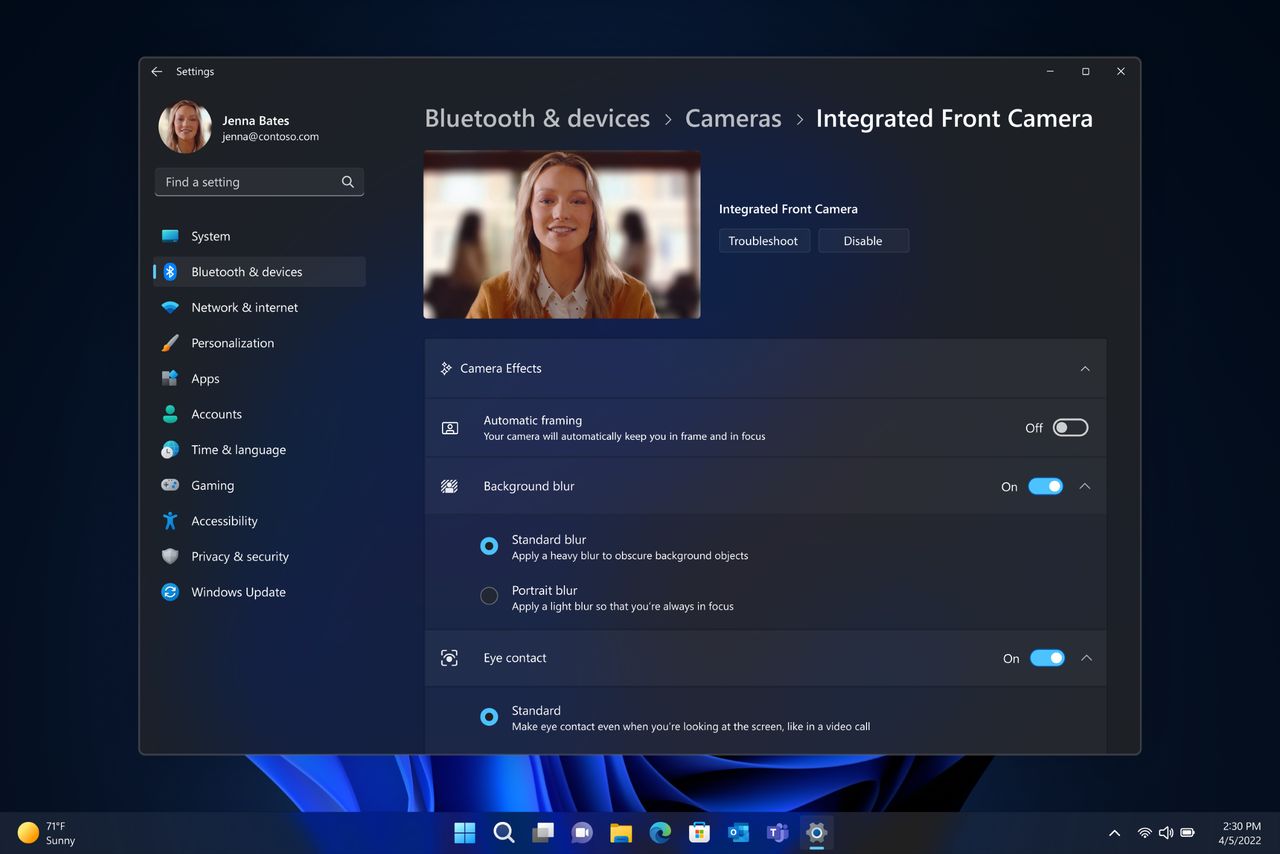Collapse the Eye contact section

(x=1085, y=658)
